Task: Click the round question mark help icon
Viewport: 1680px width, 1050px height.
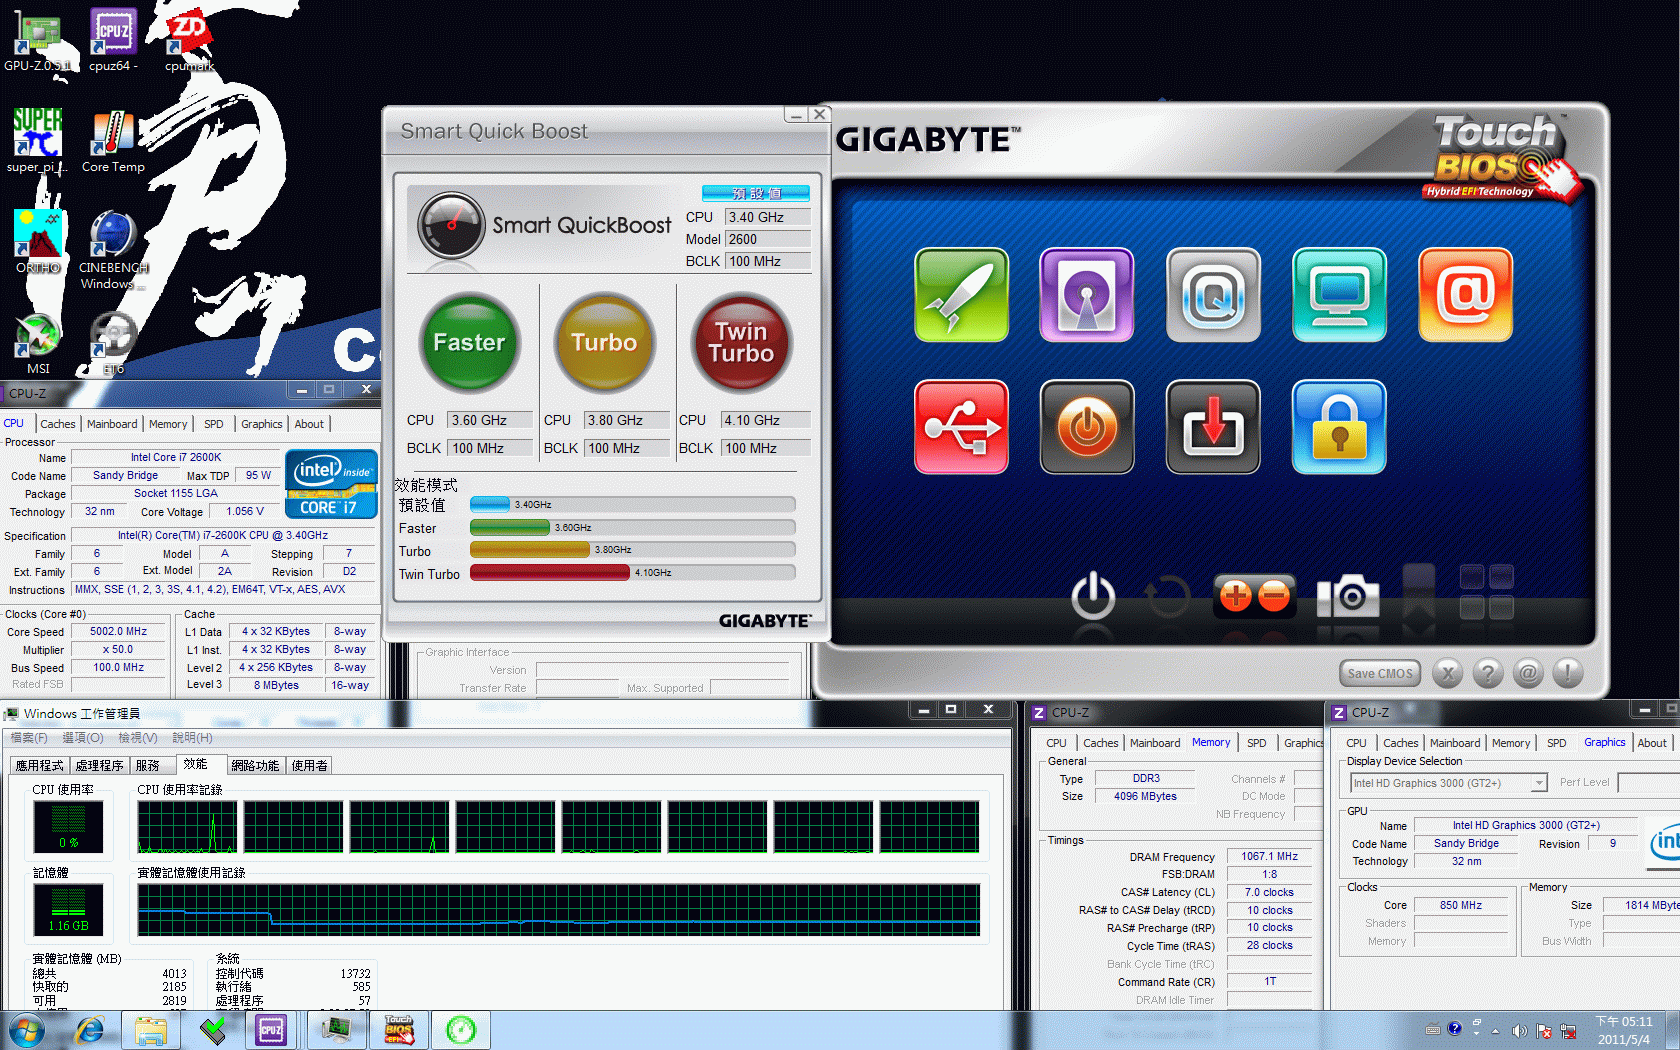Action: click(x=1488, y=673)
